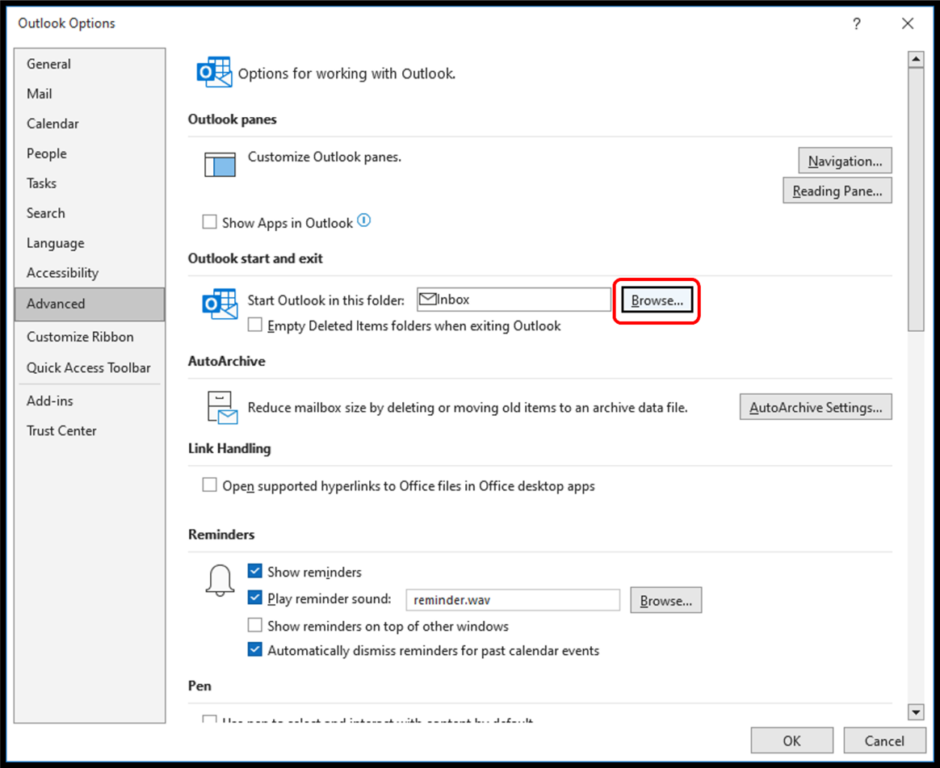Enable Empty Deleted Items folders when exiting Outlook

254,325
